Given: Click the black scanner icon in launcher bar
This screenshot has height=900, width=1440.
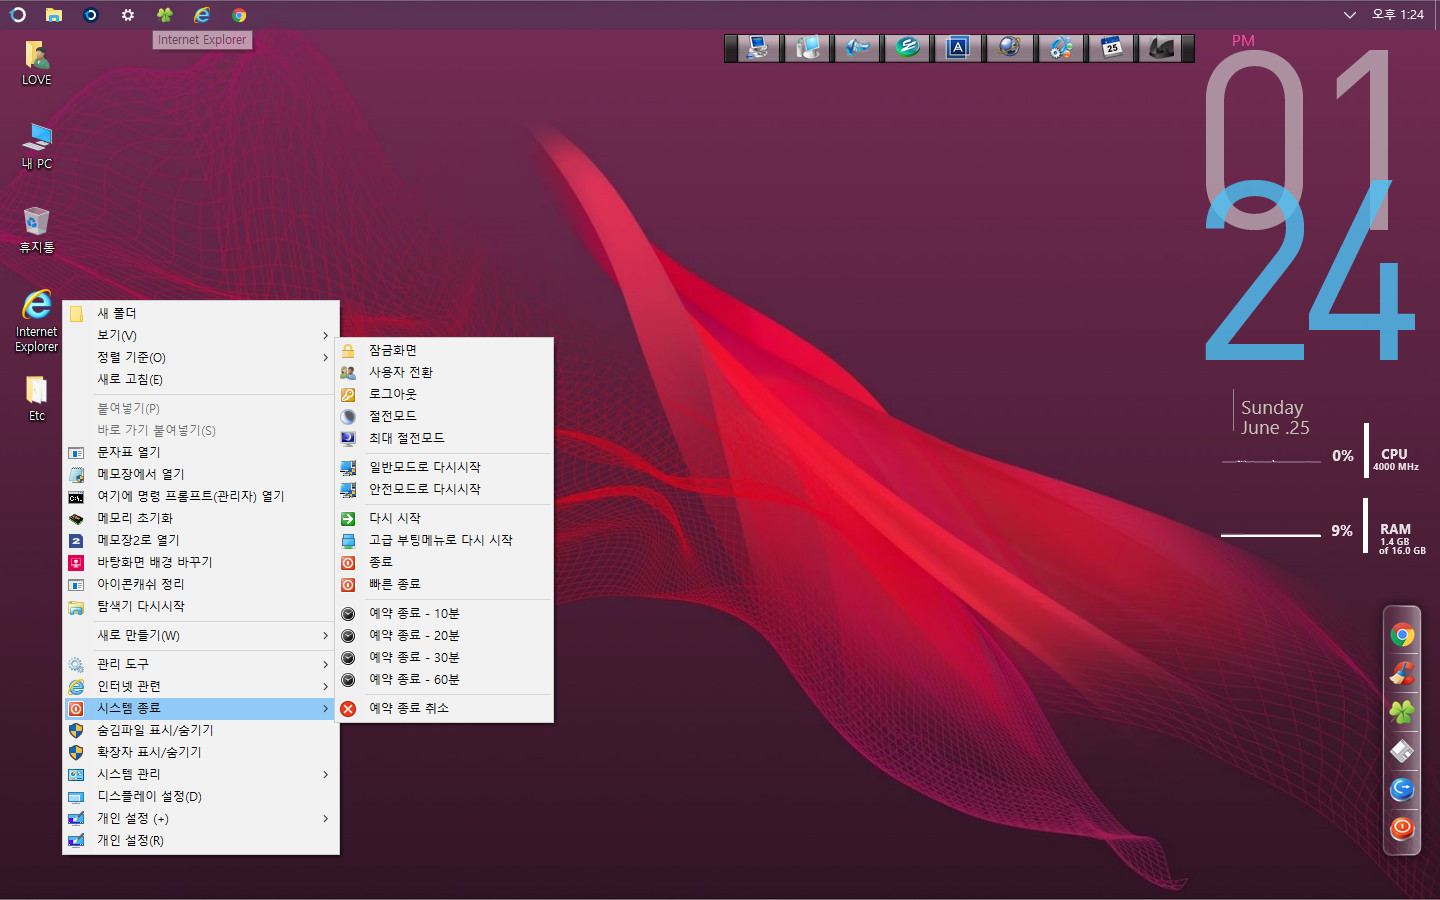Looking at the screenshot, I should [x=1161, y=48].
